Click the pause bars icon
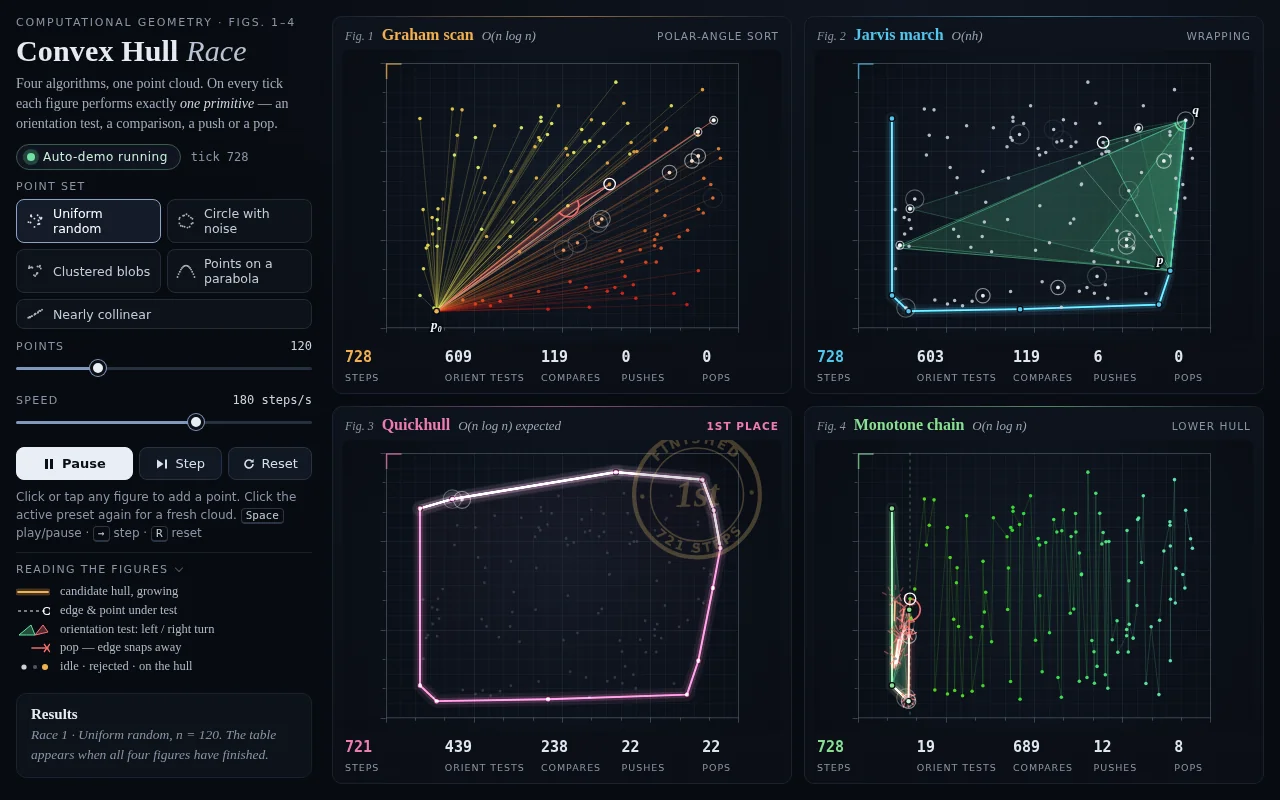This screenshot has height=800, width=1280. click(49, 464)
